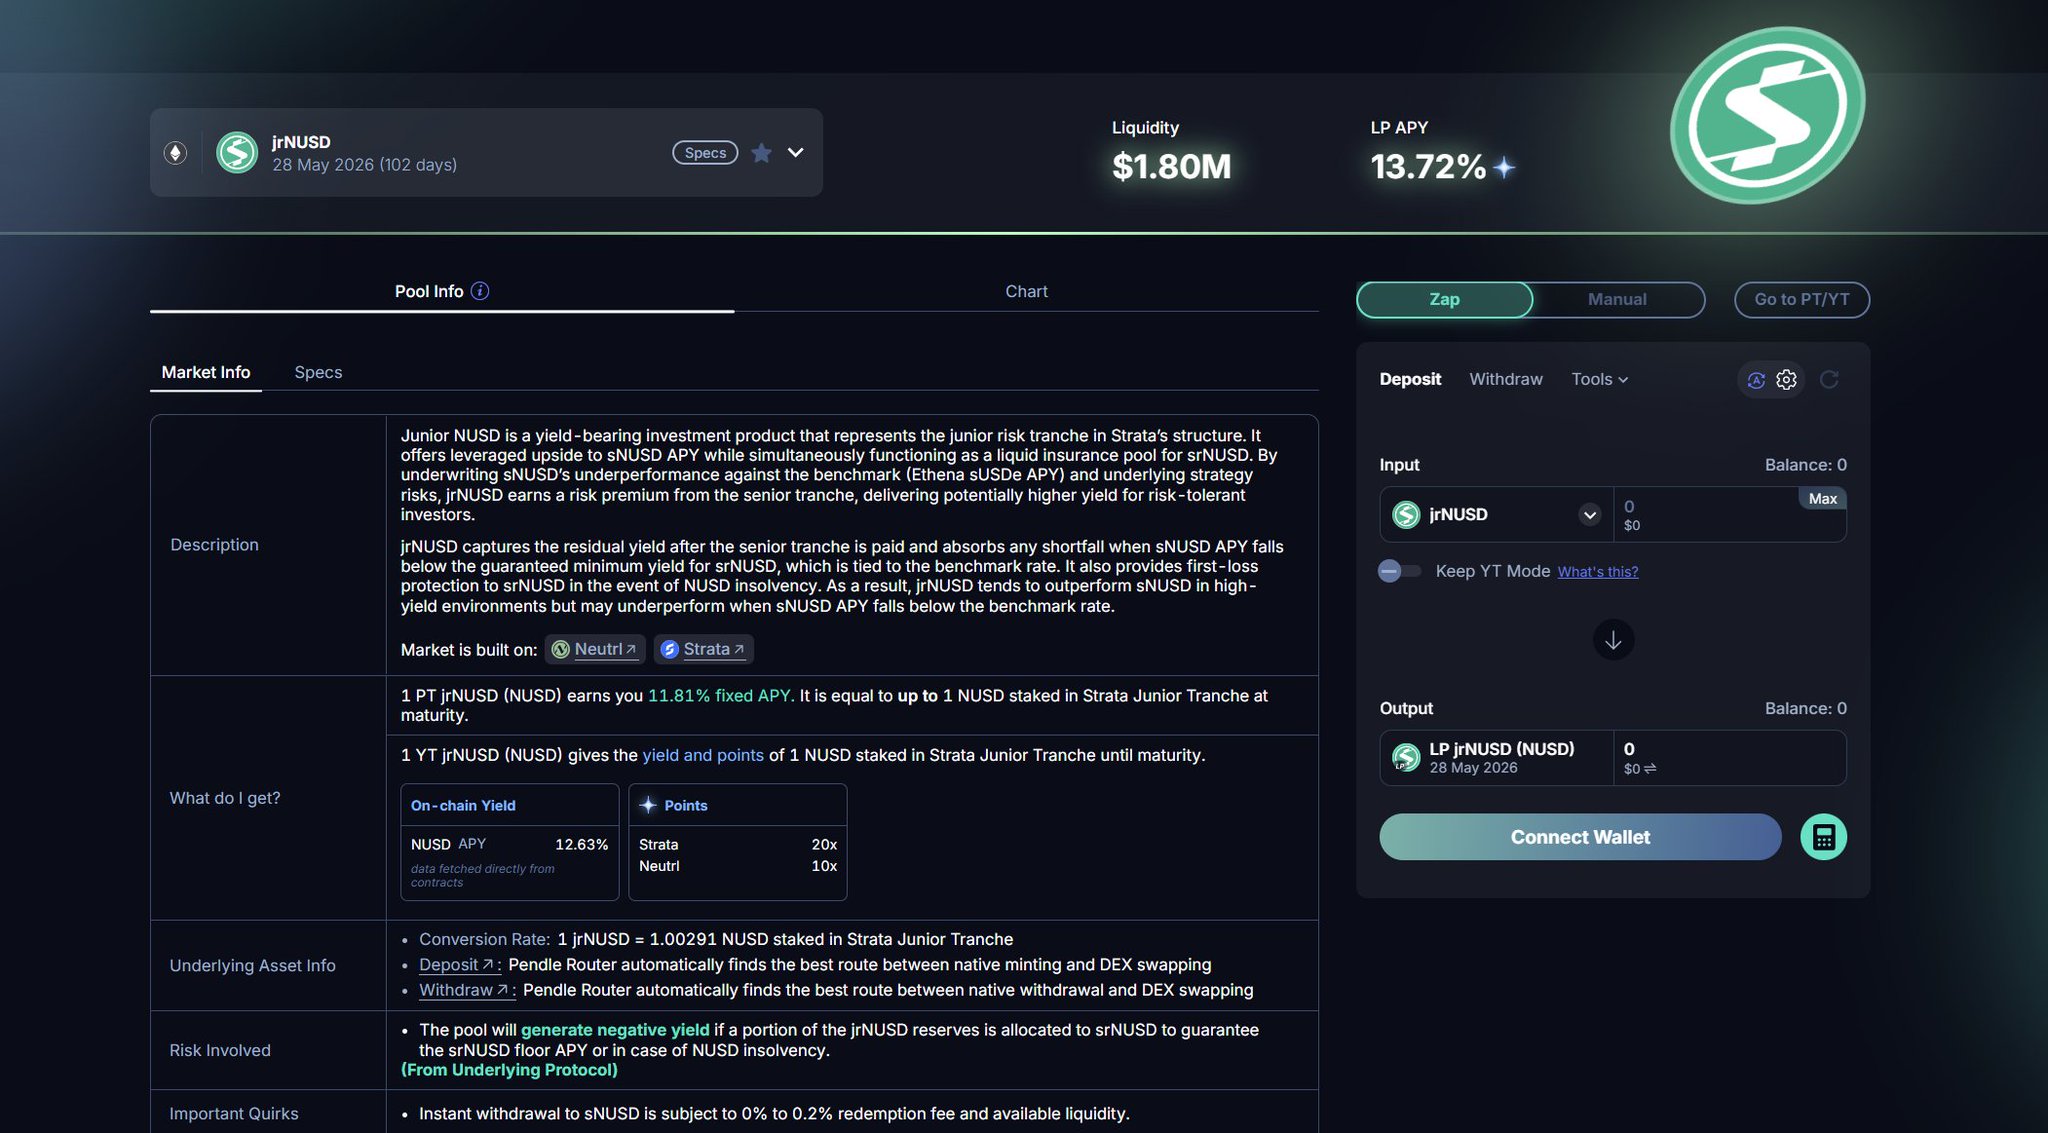Image resolution: width=2048 pixels, height=1133 pixels.
Task: Open the jrNUSD input token dropdown
Action: click(x=1589, y=515)
